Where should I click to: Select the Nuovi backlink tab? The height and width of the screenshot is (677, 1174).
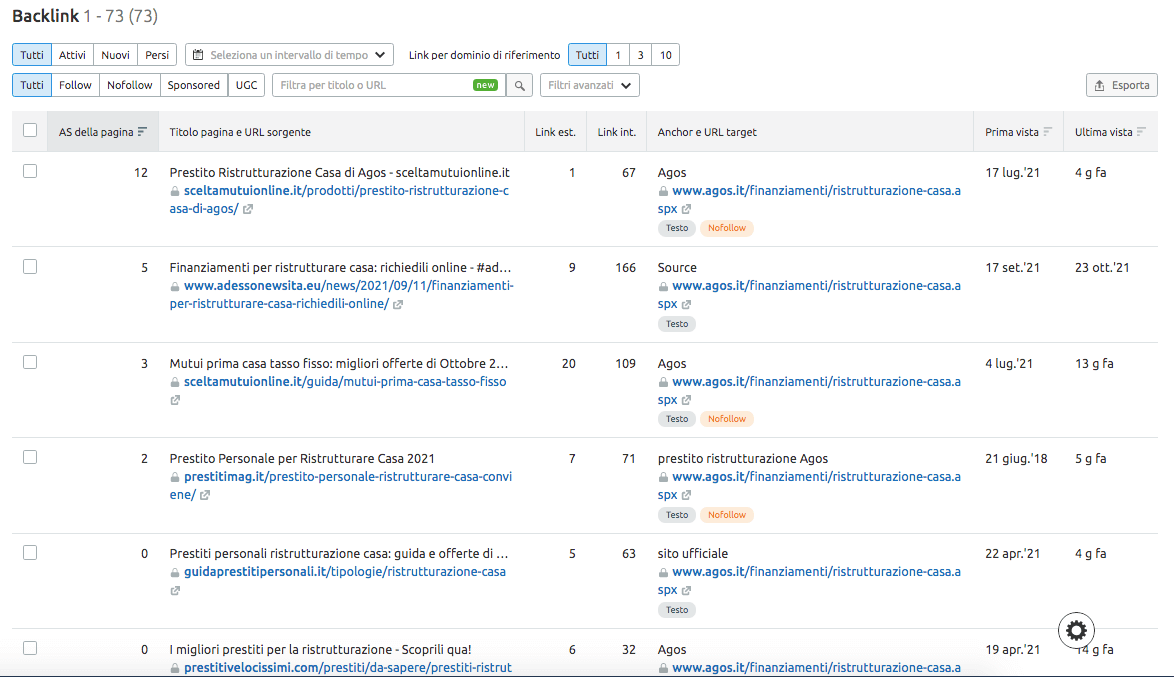(115, 55)
